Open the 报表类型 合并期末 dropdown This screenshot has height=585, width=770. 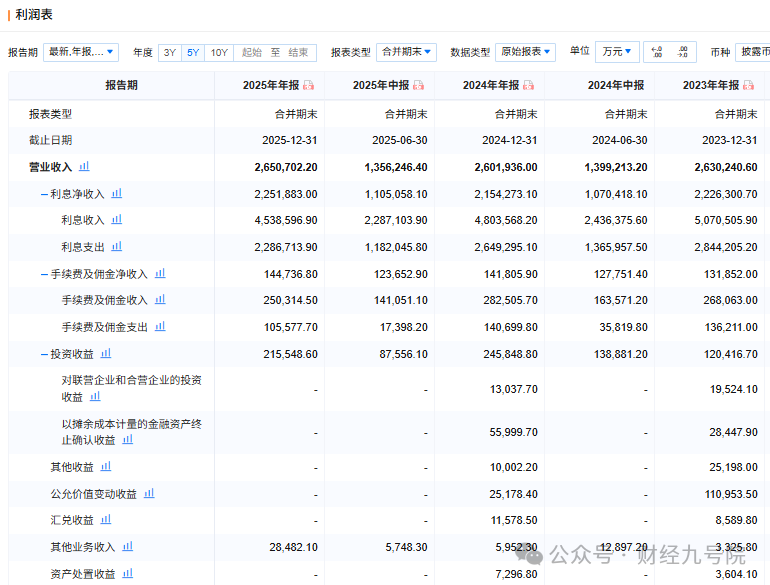[x=406, y=52]
